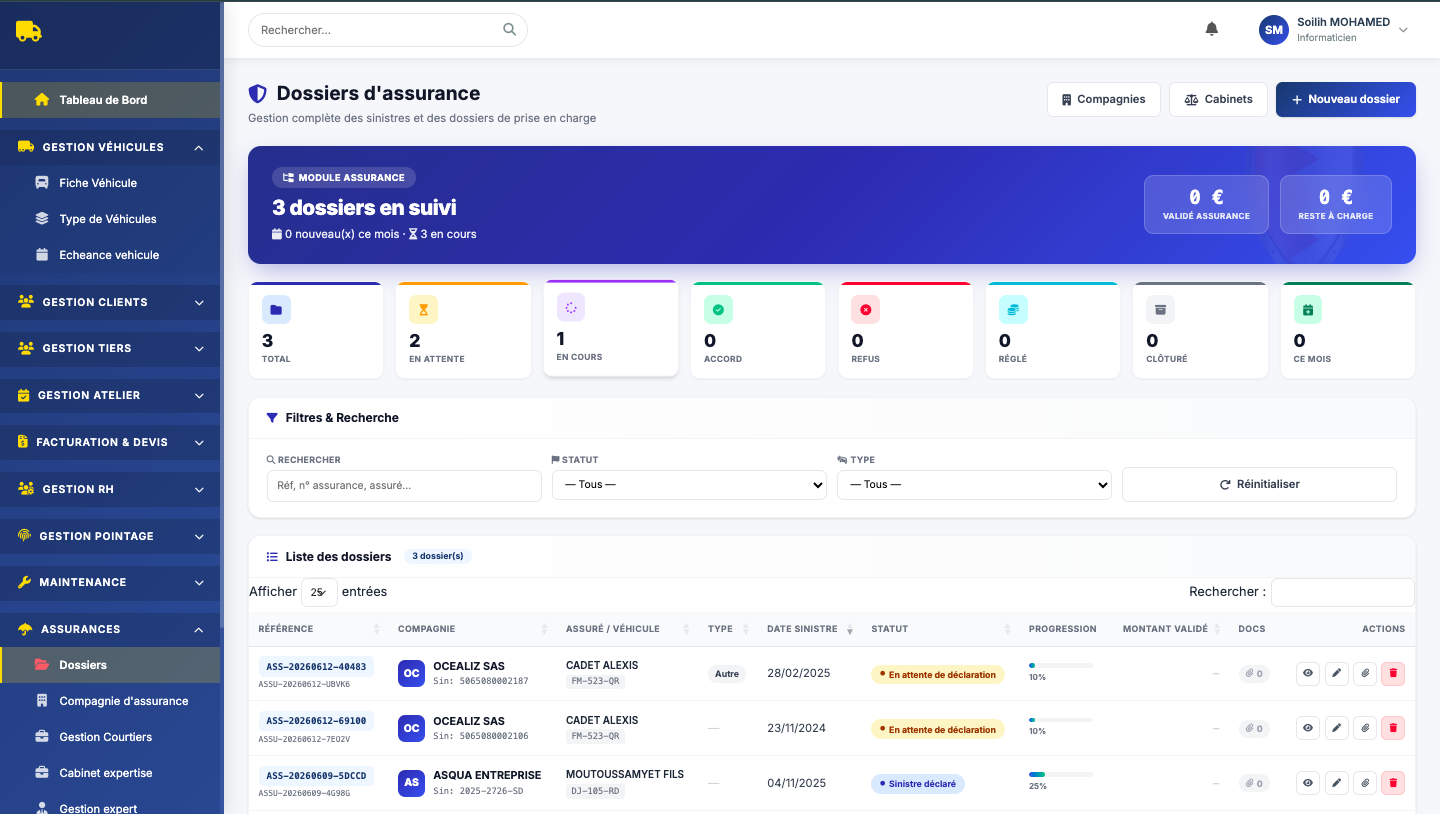Sort the table by Date sinistre column
Viewport: 1440px width, 814px height.
pos(809,629)
